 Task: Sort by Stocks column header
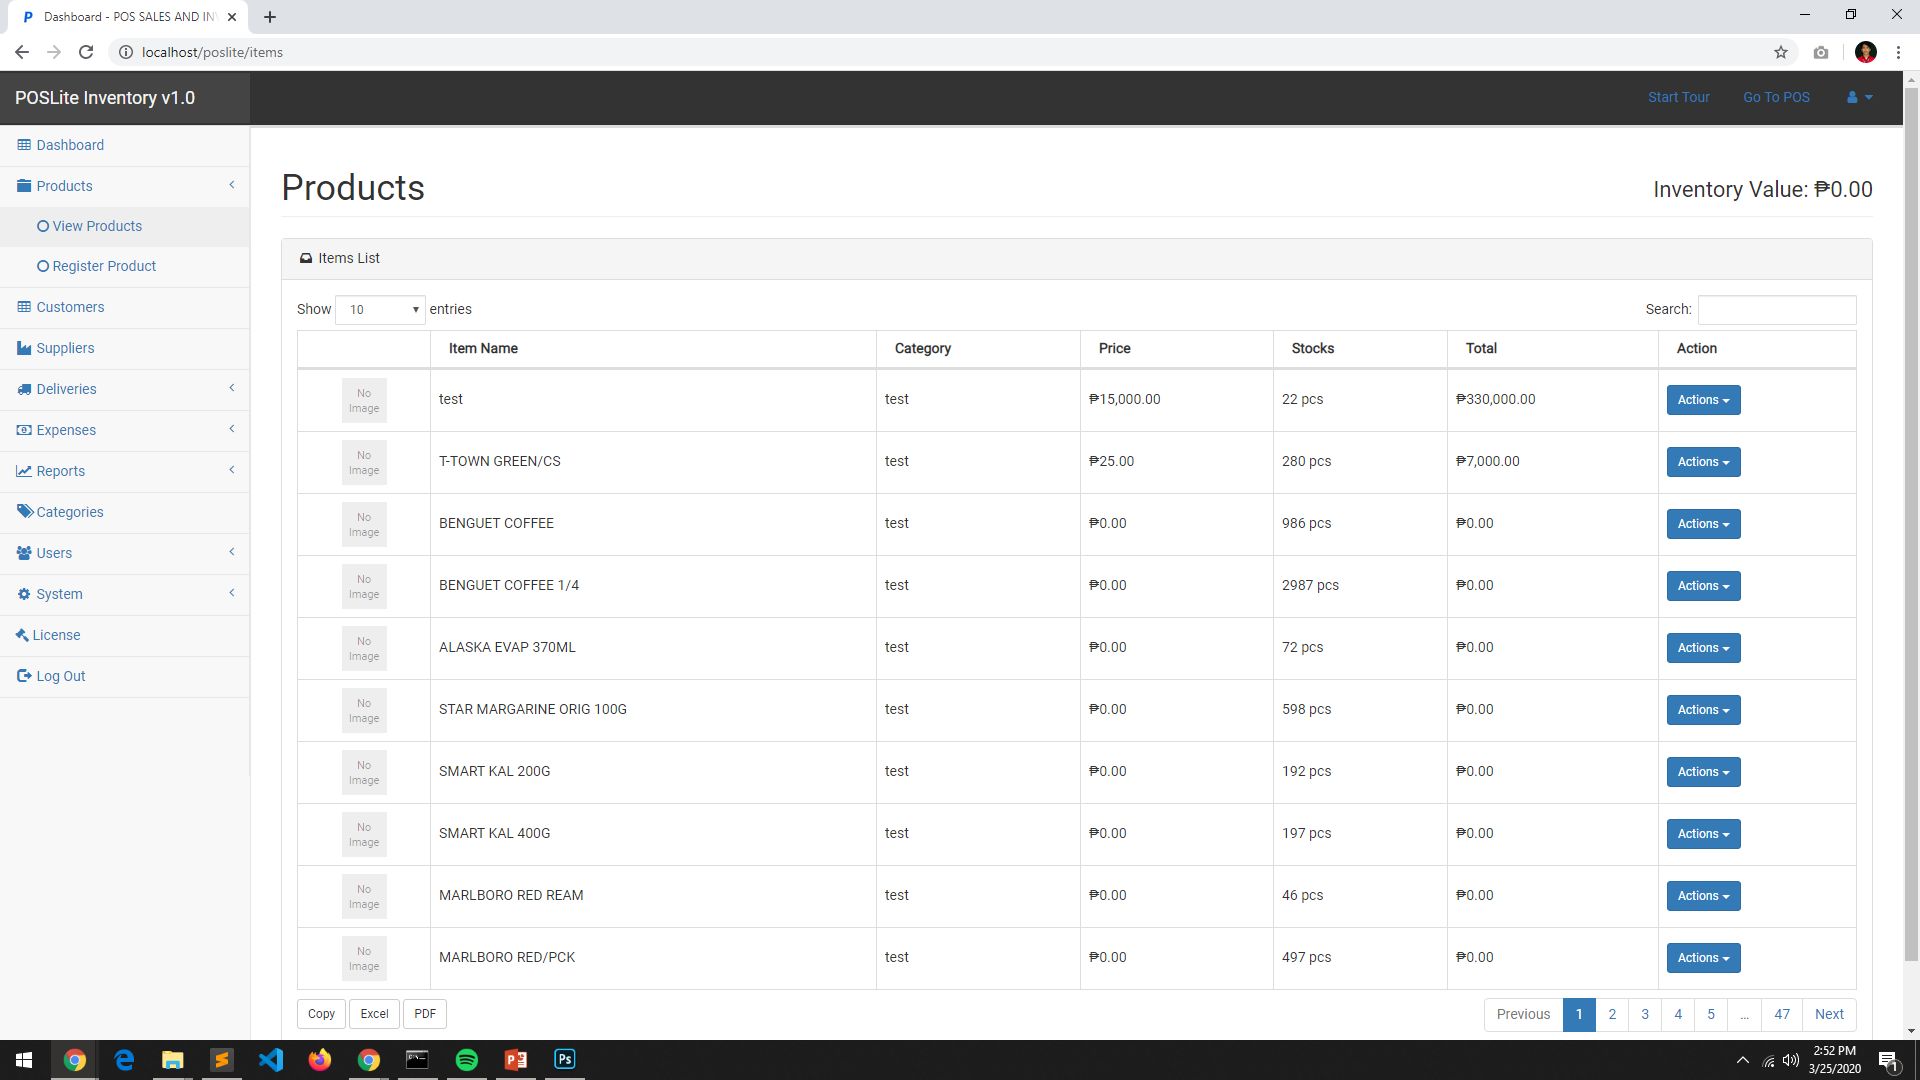click(x=1360, y=349)
